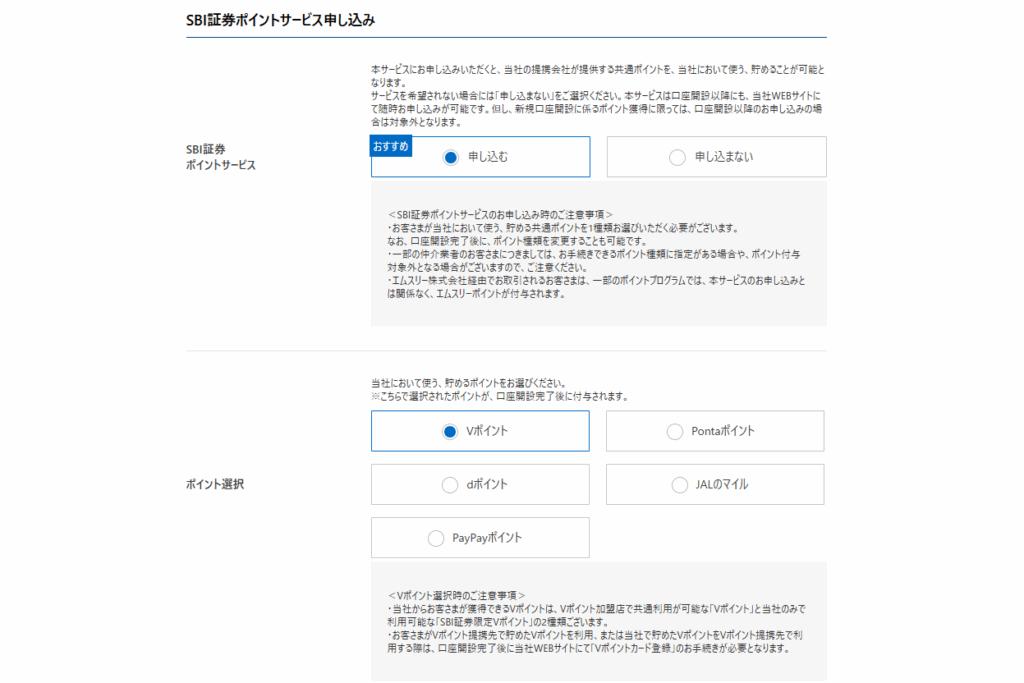
Task: Click the おすすめ badge
Action: tap(391, 146)
